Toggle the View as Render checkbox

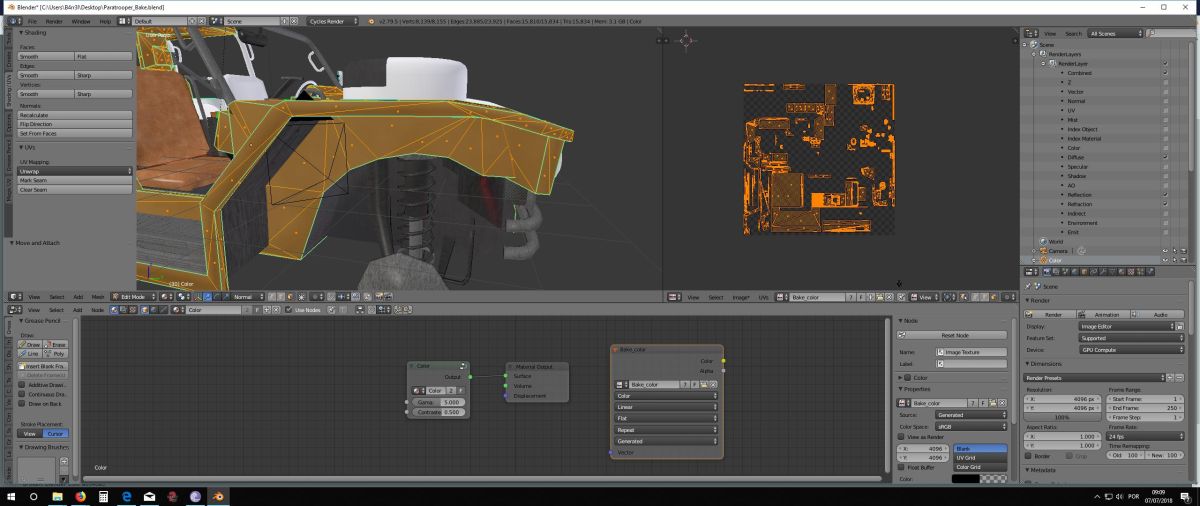[902, 438]
